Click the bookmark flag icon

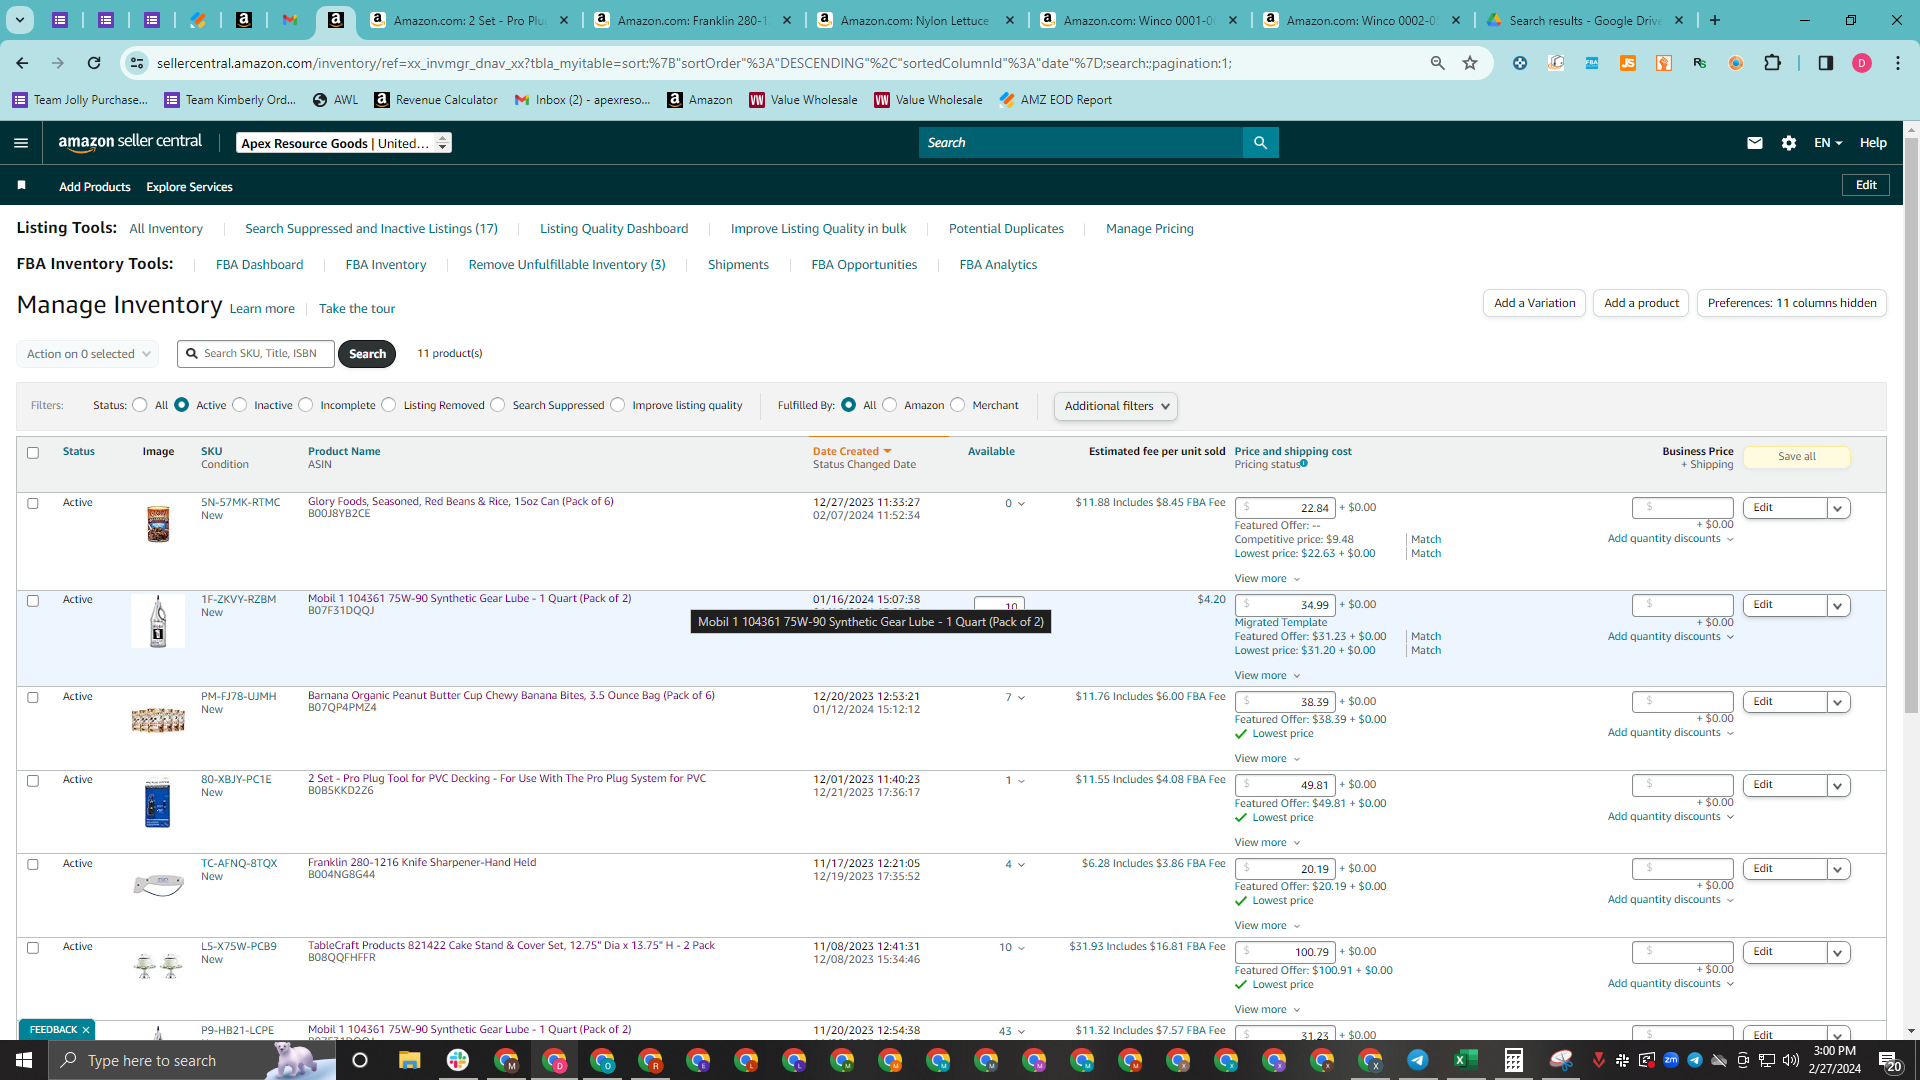pyautogui.click(x=21, y=186)
